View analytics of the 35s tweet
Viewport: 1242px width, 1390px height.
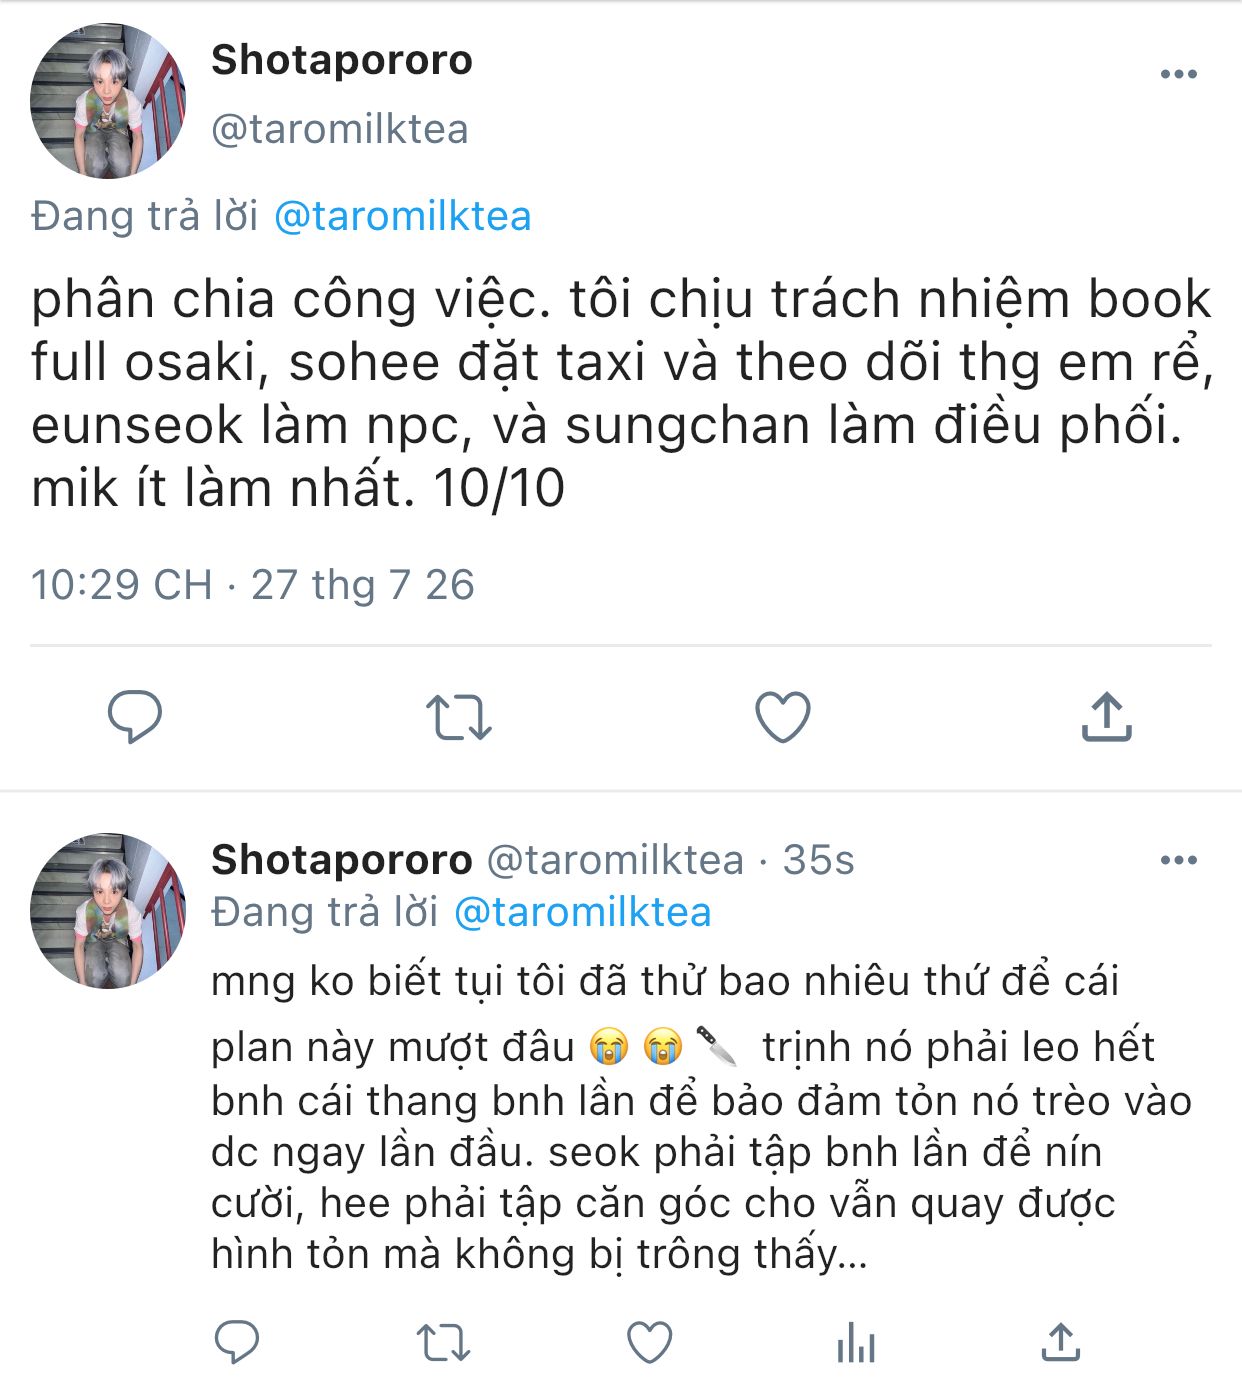click(x=856, y=1342)
